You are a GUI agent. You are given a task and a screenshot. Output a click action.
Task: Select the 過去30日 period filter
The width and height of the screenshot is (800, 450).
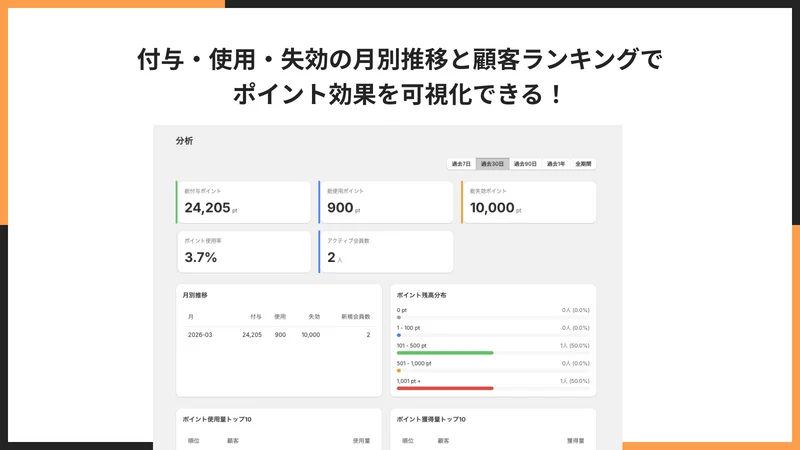492,164
